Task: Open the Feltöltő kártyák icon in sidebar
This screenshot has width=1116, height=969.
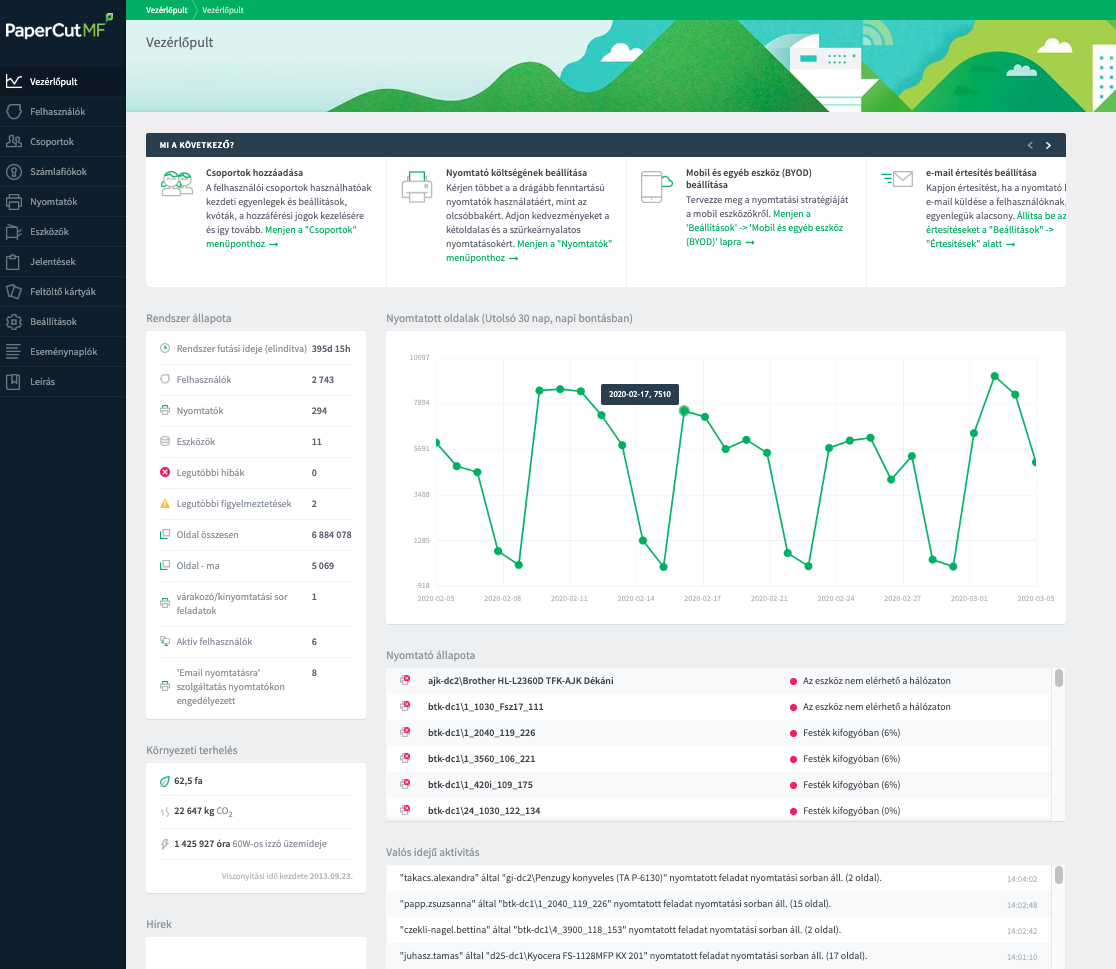Action: tap(13, 292)
